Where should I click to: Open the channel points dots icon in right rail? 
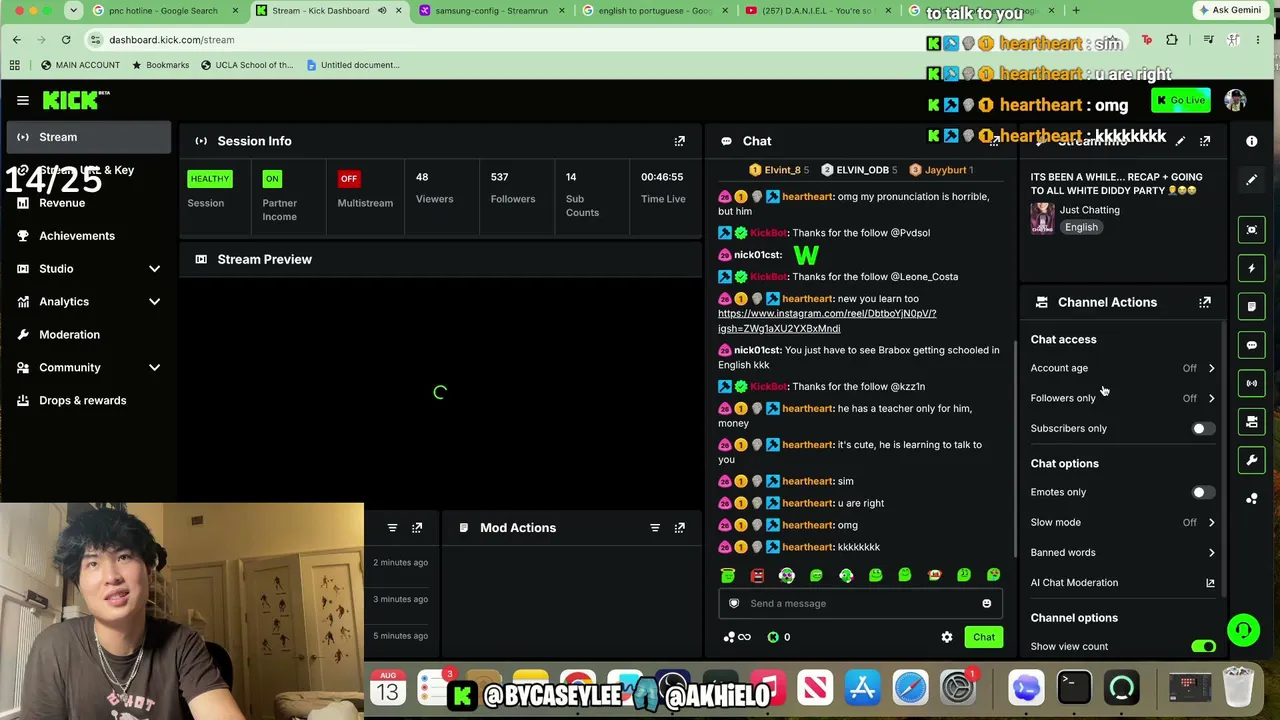point(1252,499)
